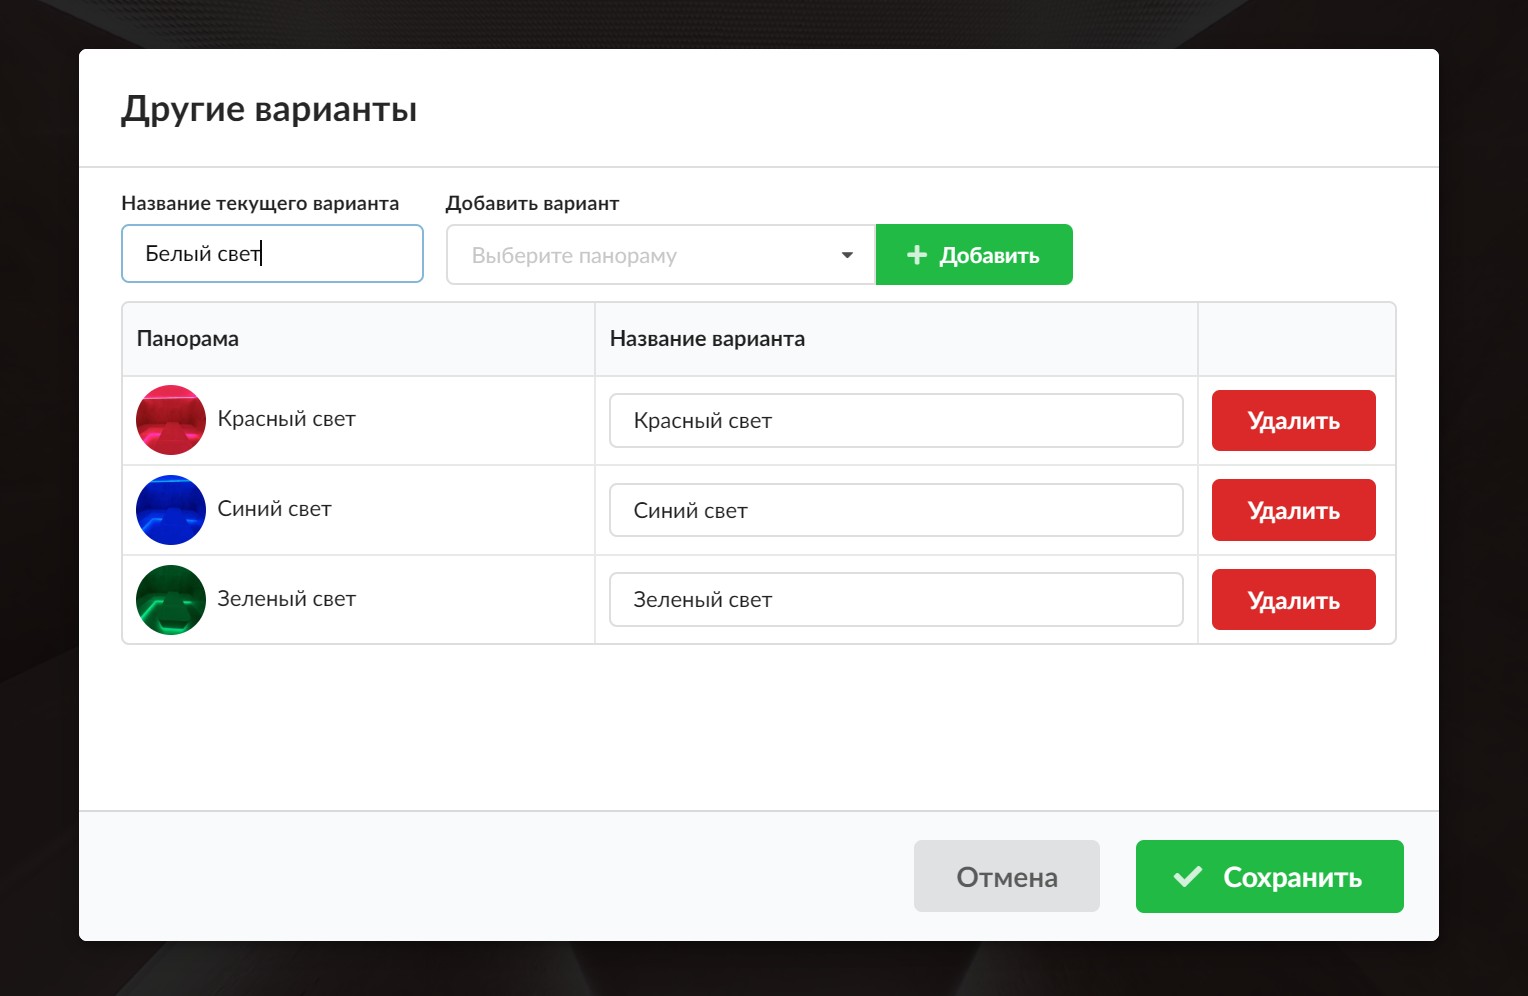Viewport: 1528px width, 996px height.
Task: Click the red light panorama thumbnail
Action: [171, 420]
